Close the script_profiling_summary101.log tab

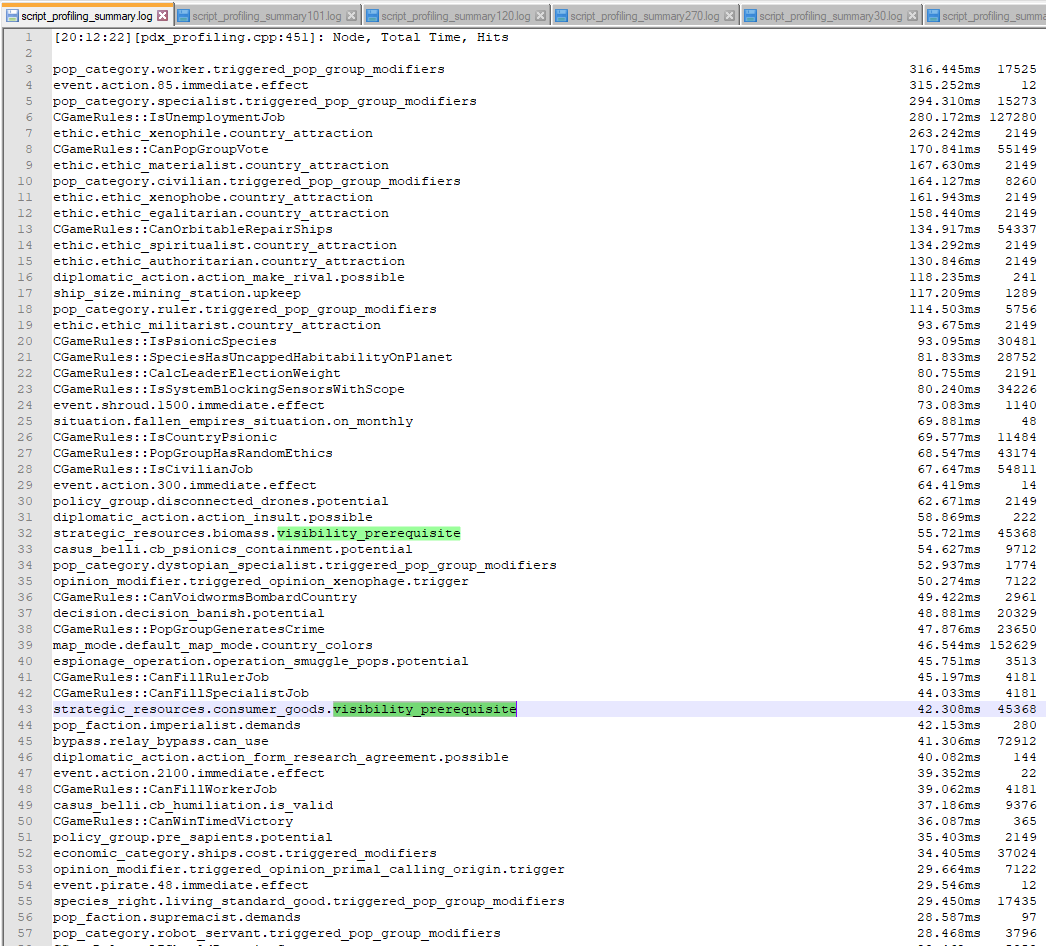352,15
